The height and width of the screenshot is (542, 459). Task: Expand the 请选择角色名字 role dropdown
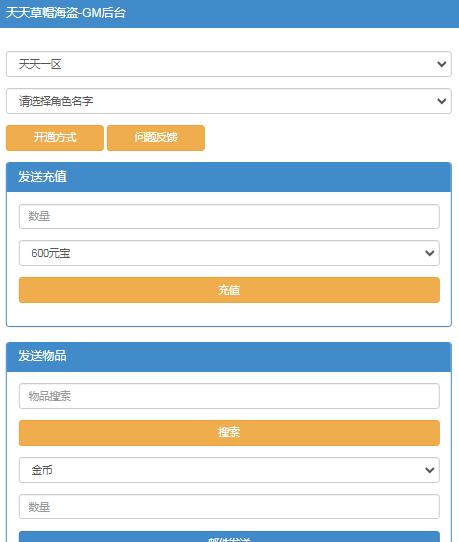tap(229, 101)
